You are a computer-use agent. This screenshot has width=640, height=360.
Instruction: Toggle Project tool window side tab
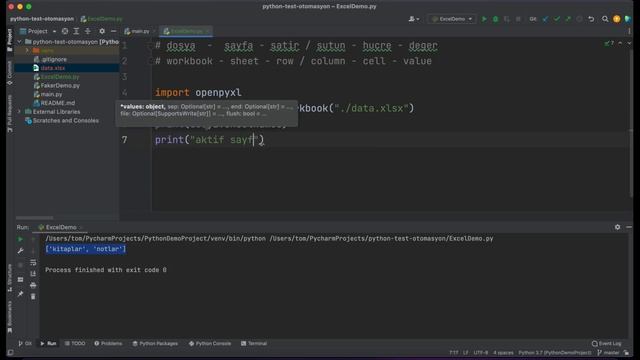tap(10, 40)
